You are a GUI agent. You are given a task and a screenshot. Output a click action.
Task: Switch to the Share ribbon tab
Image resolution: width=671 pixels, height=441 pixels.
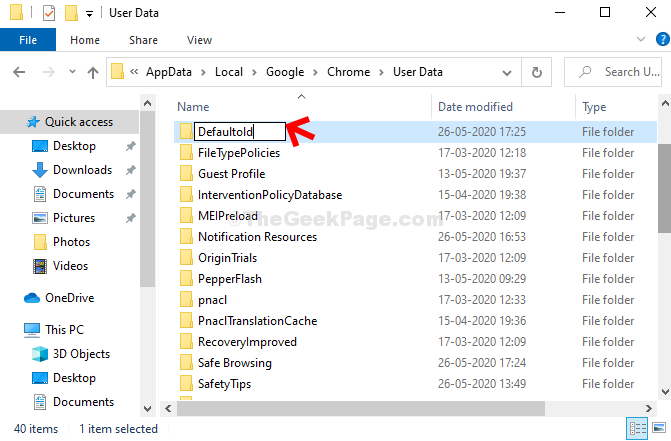pyautogui.click(x=143, y=40)
